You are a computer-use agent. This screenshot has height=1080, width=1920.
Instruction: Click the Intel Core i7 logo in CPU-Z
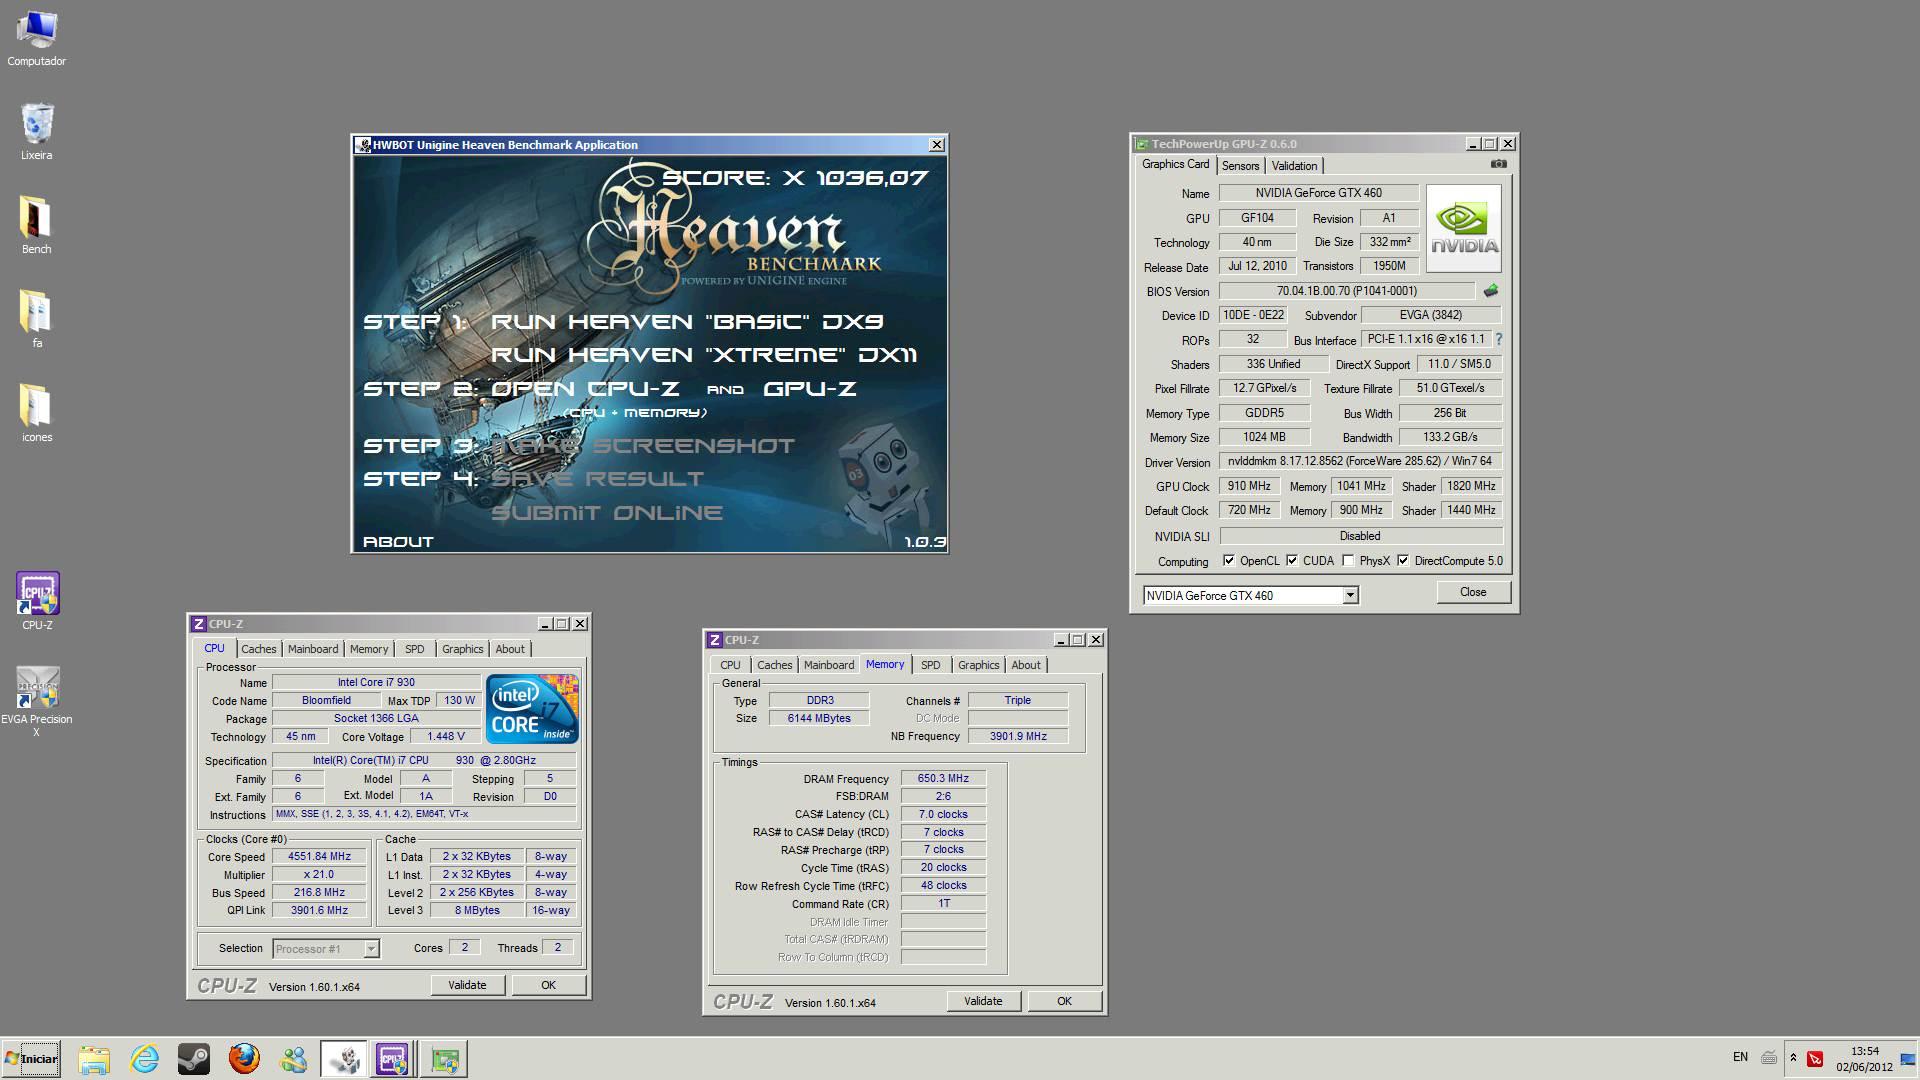pyautogui.click(x=532, y=708)
